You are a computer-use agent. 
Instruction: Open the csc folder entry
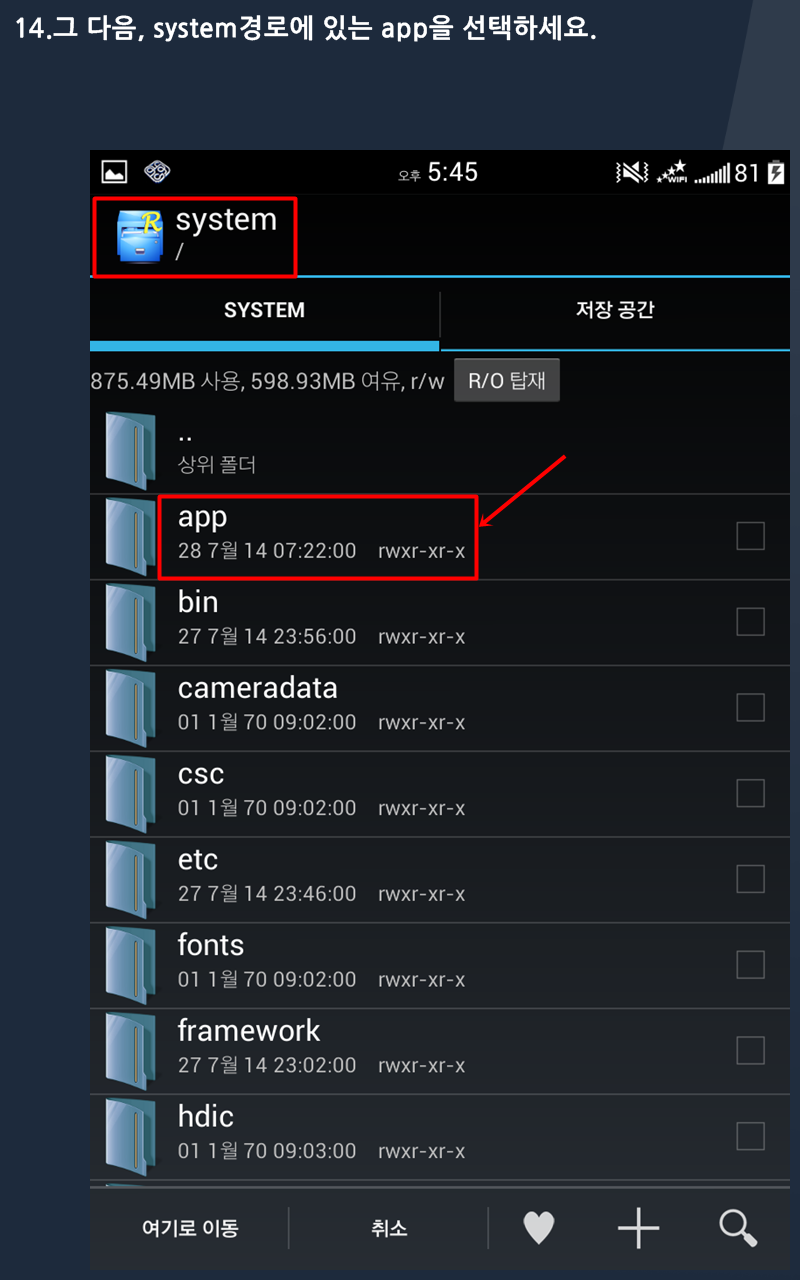pyautogui.click(x=440, y=793)
